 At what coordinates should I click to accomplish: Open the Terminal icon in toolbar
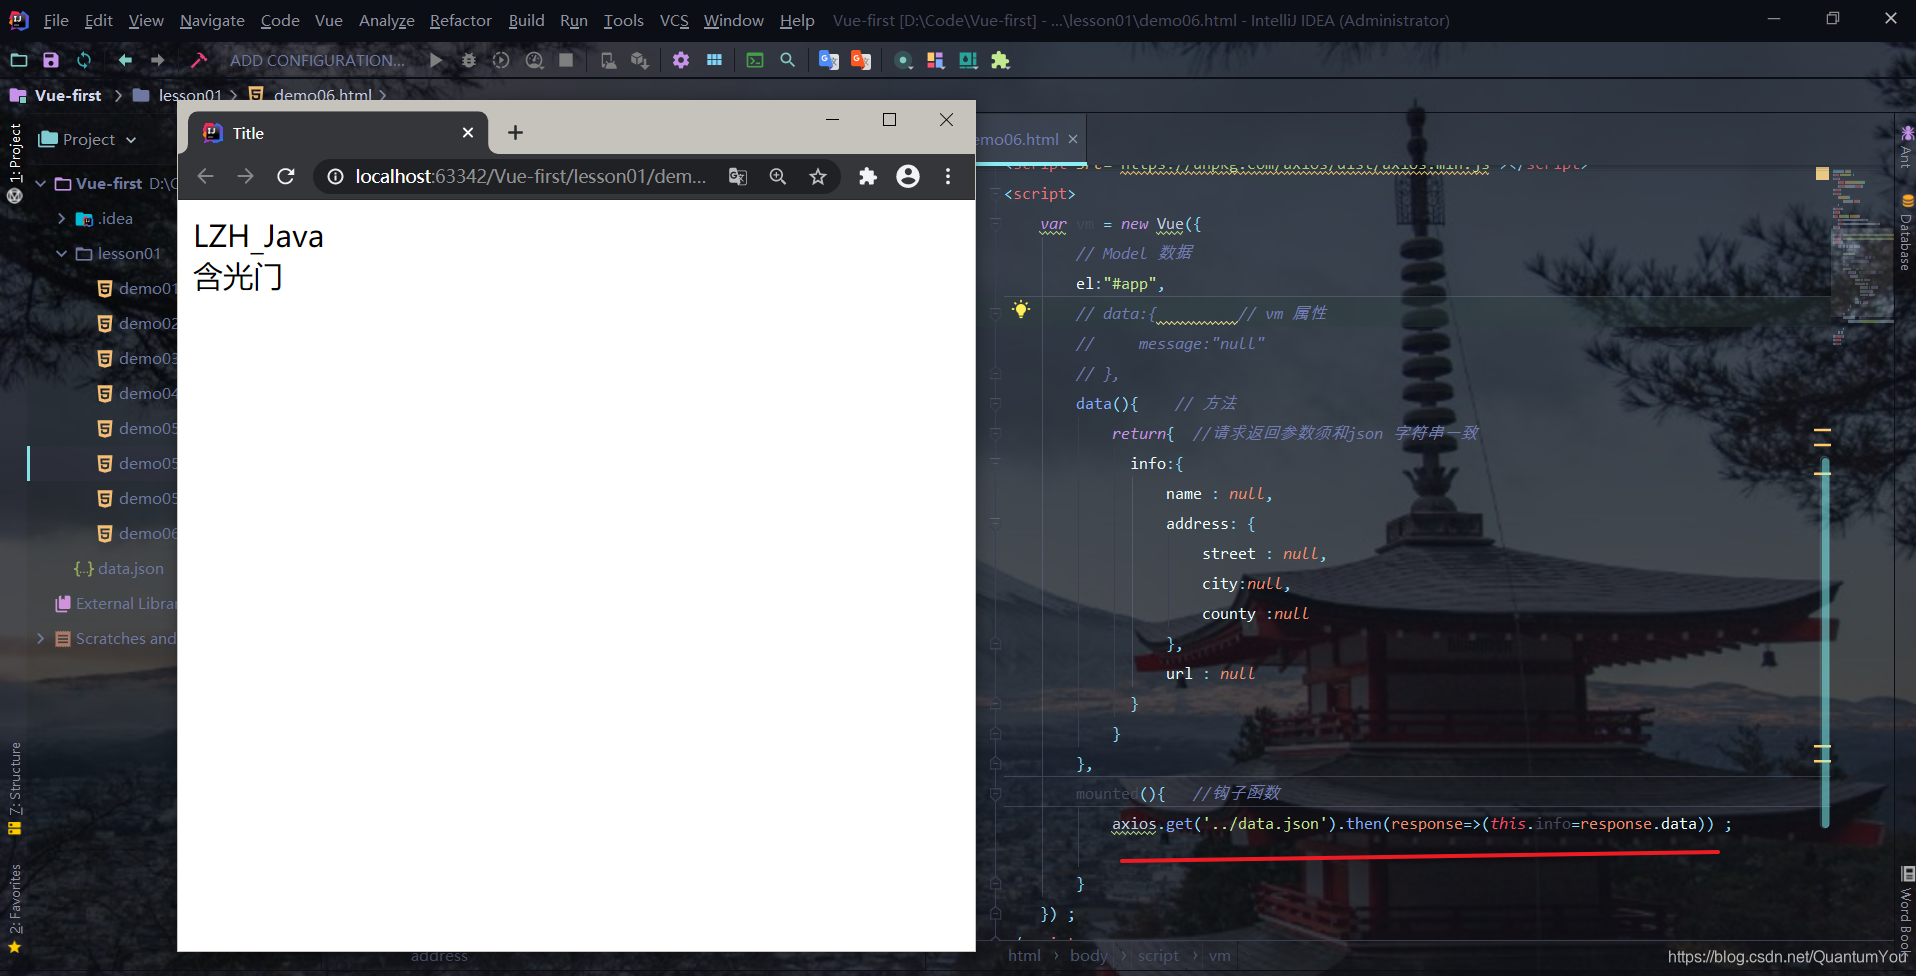755,60
